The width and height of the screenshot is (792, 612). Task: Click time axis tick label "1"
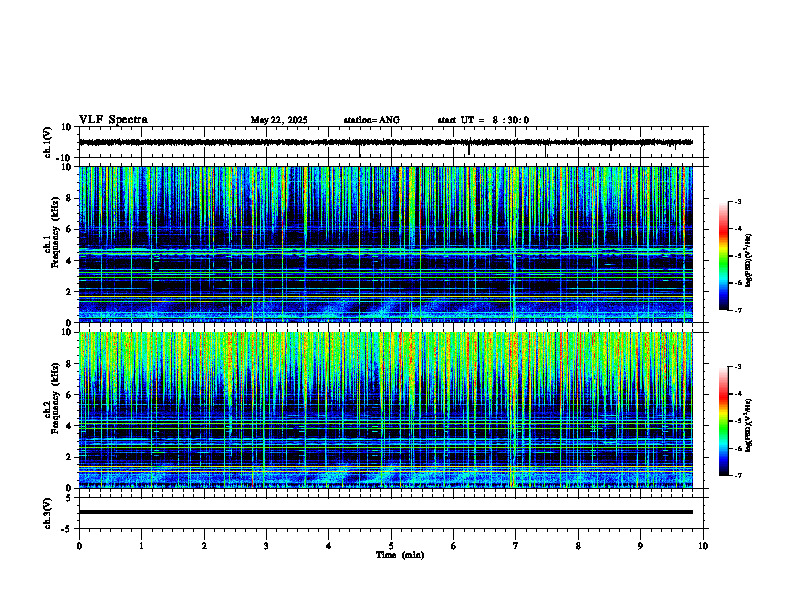[141, 546]
